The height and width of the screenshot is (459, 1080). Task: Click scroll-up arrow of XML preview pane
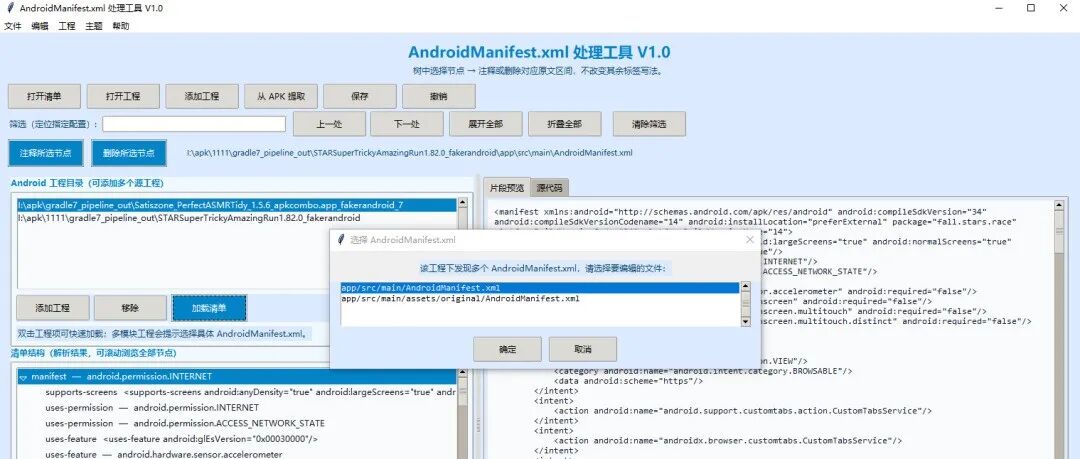[x=1059, y=204]
